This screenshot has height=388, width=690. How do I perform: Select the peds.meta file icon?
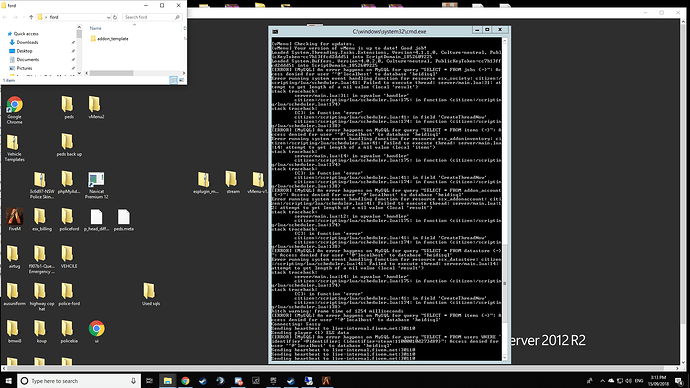[124, 220]
